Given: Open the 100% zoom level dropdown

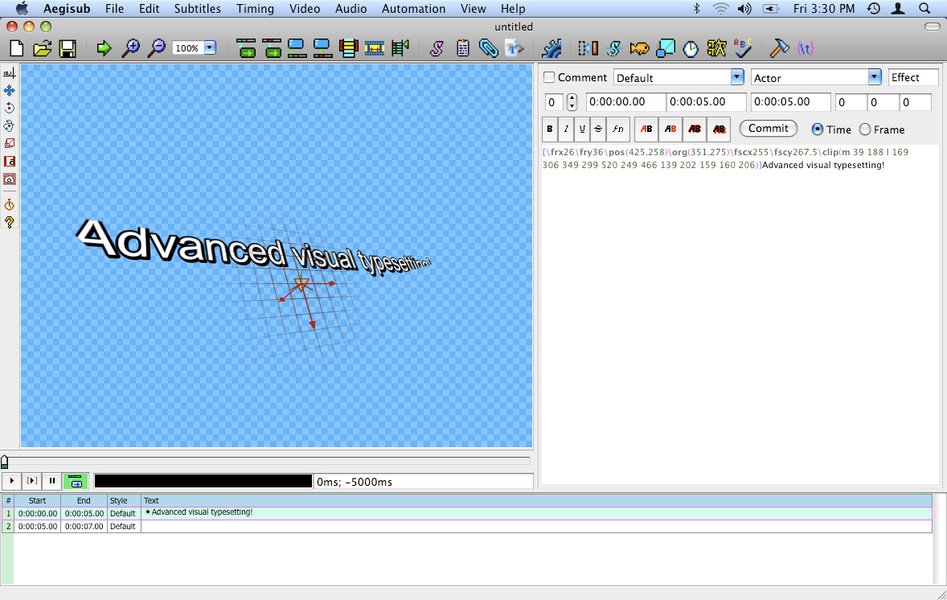Looking at the screenshot, I should tap(210, 48).
